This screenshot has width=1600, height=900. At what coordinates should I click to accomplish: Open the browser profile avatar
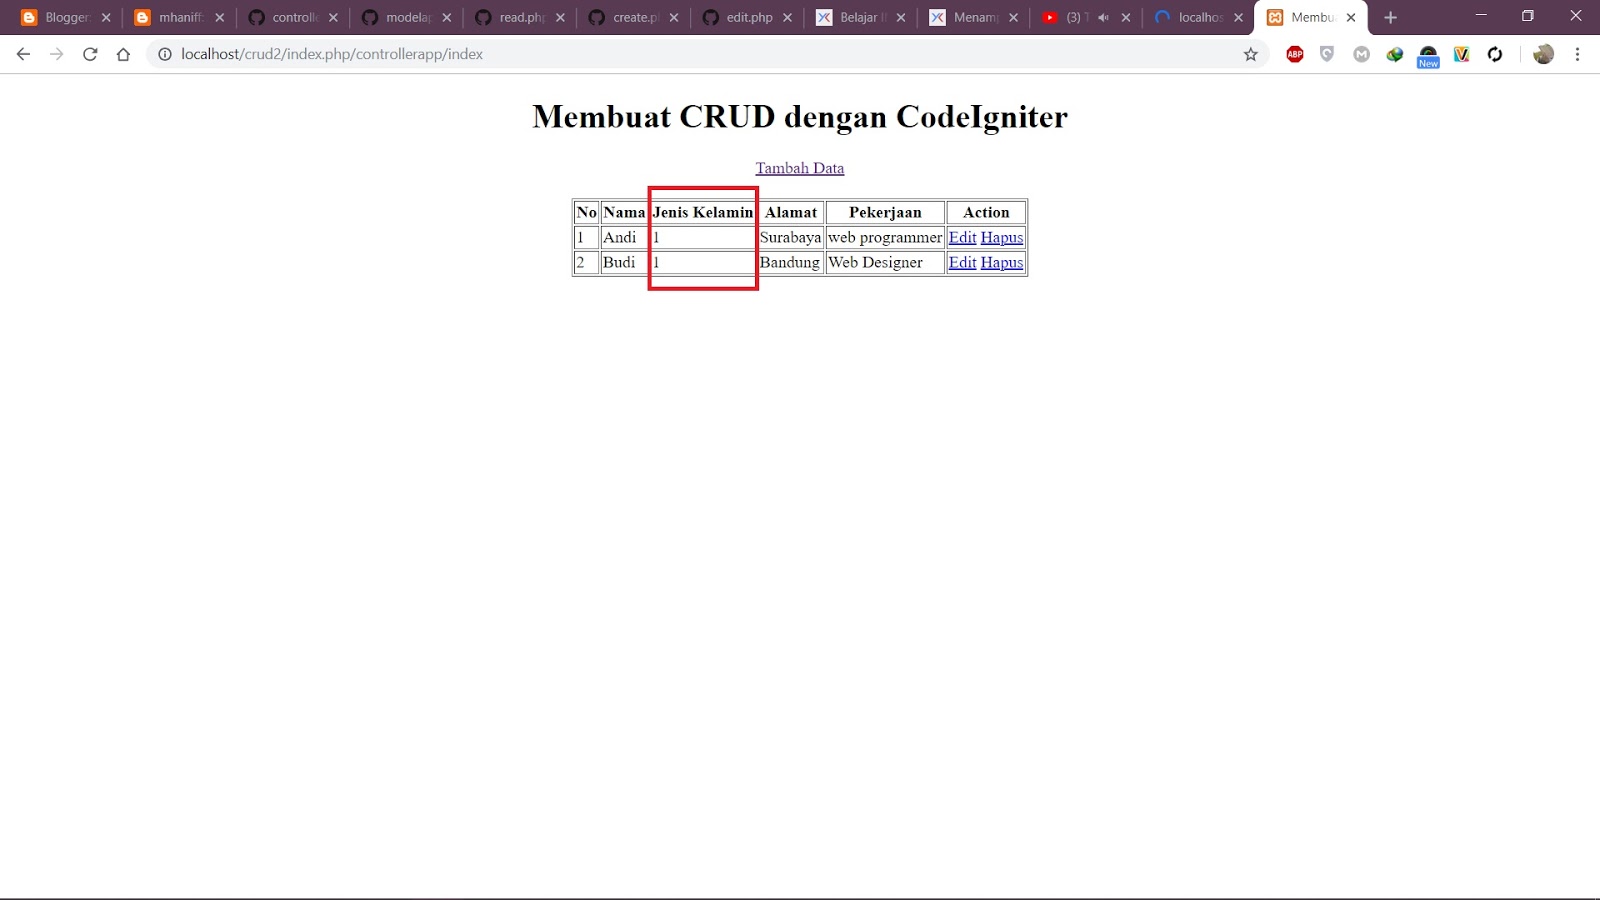click(1542, 54)
